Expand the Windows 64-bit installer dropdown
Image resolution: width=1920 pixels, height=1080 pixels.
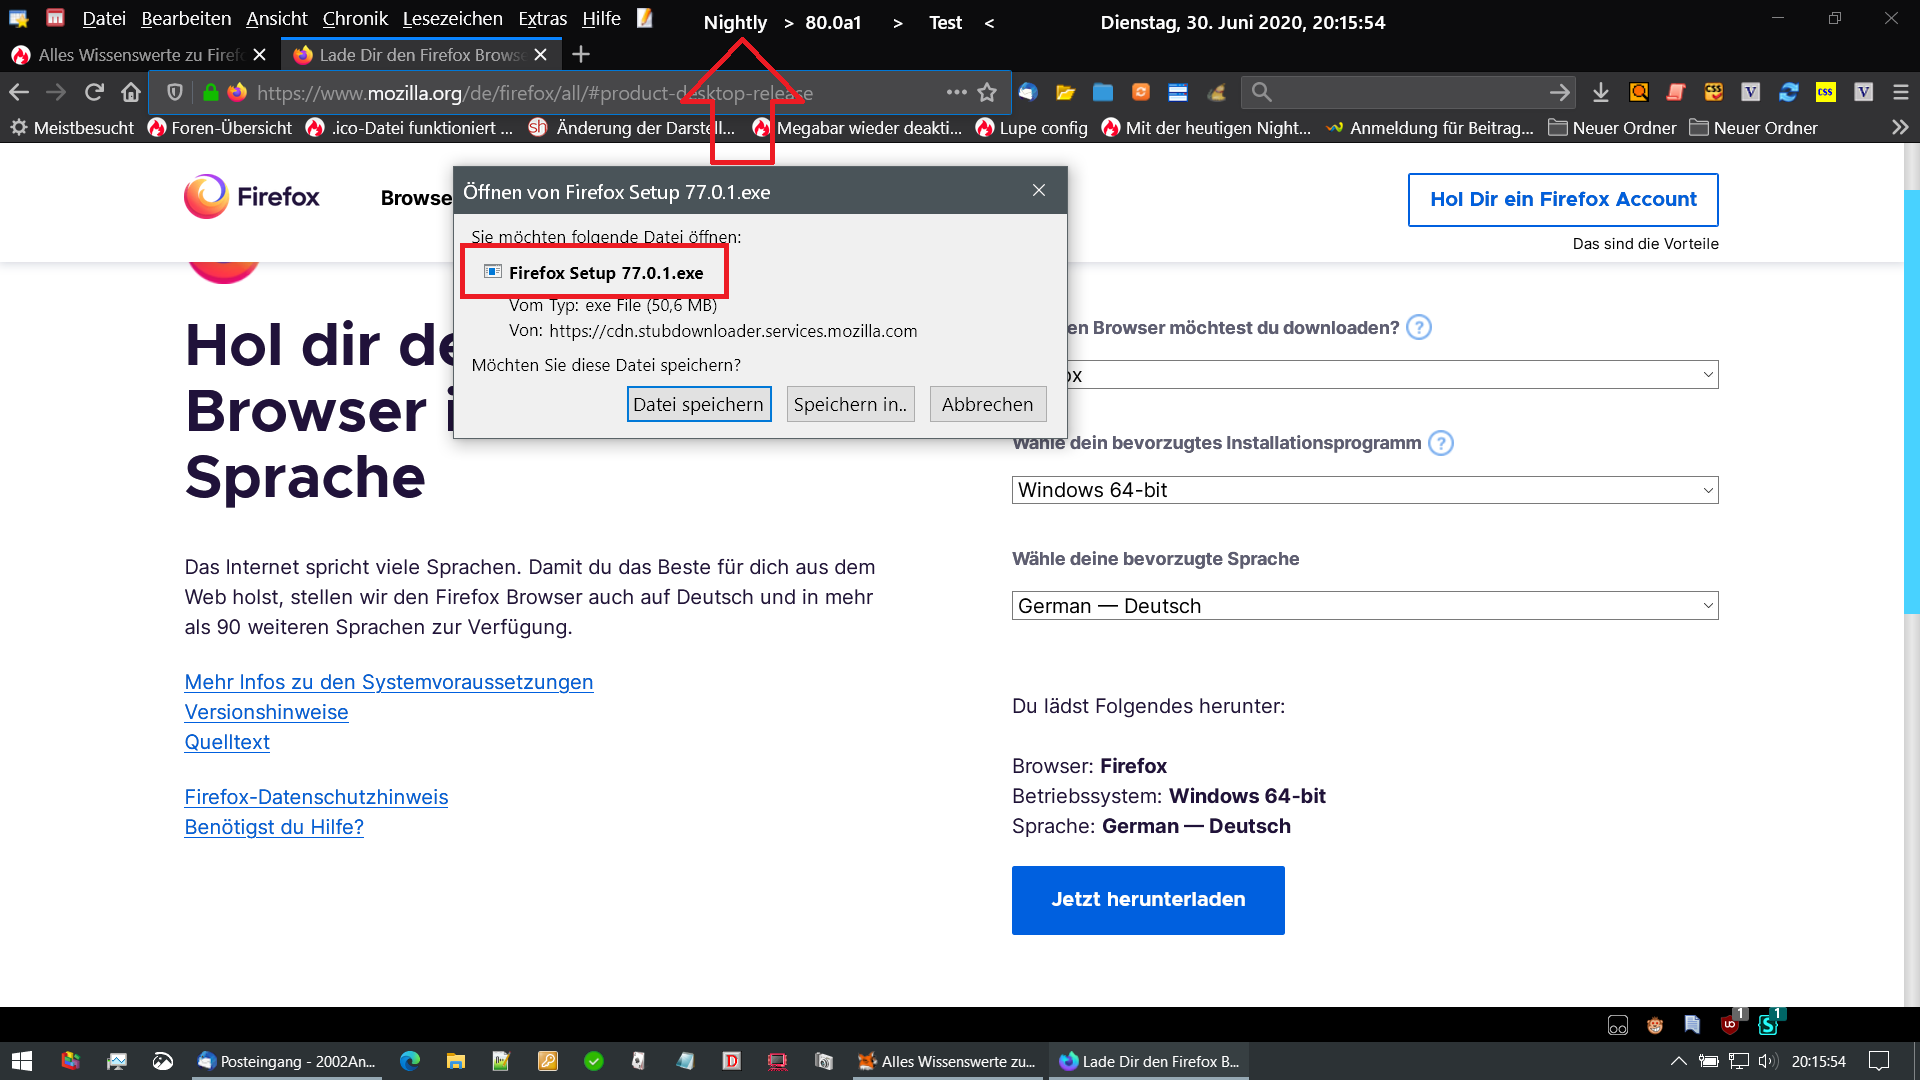tap(1364, 490)
